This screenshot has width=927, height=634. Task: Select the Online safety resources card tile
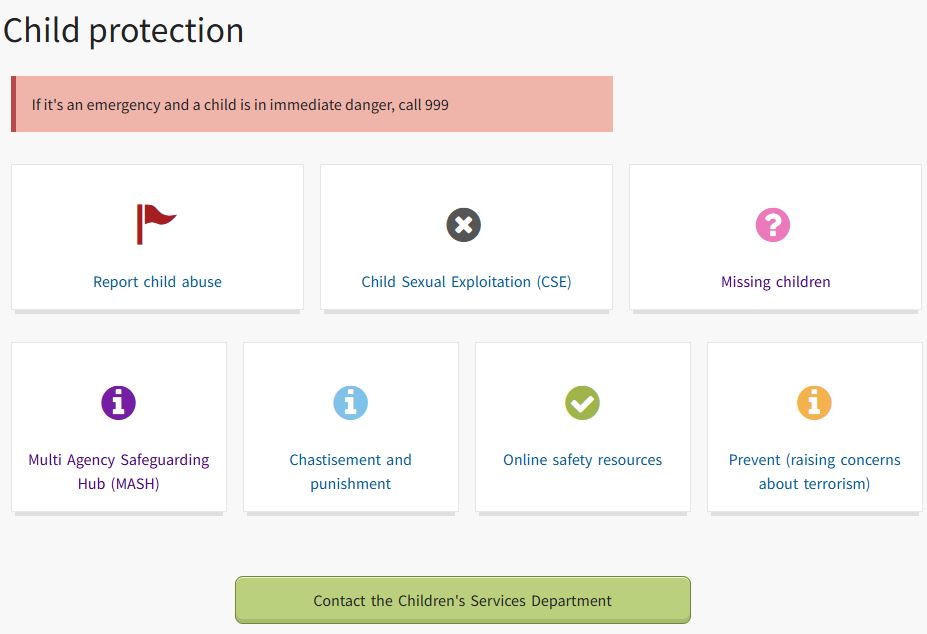point(582,428)
